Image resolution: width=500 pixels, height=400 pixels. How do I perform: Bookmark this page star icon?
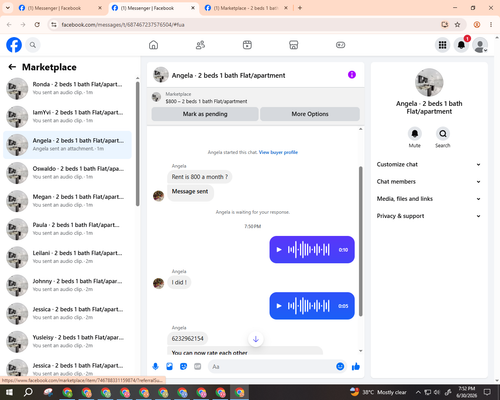[x=457, y=24]
